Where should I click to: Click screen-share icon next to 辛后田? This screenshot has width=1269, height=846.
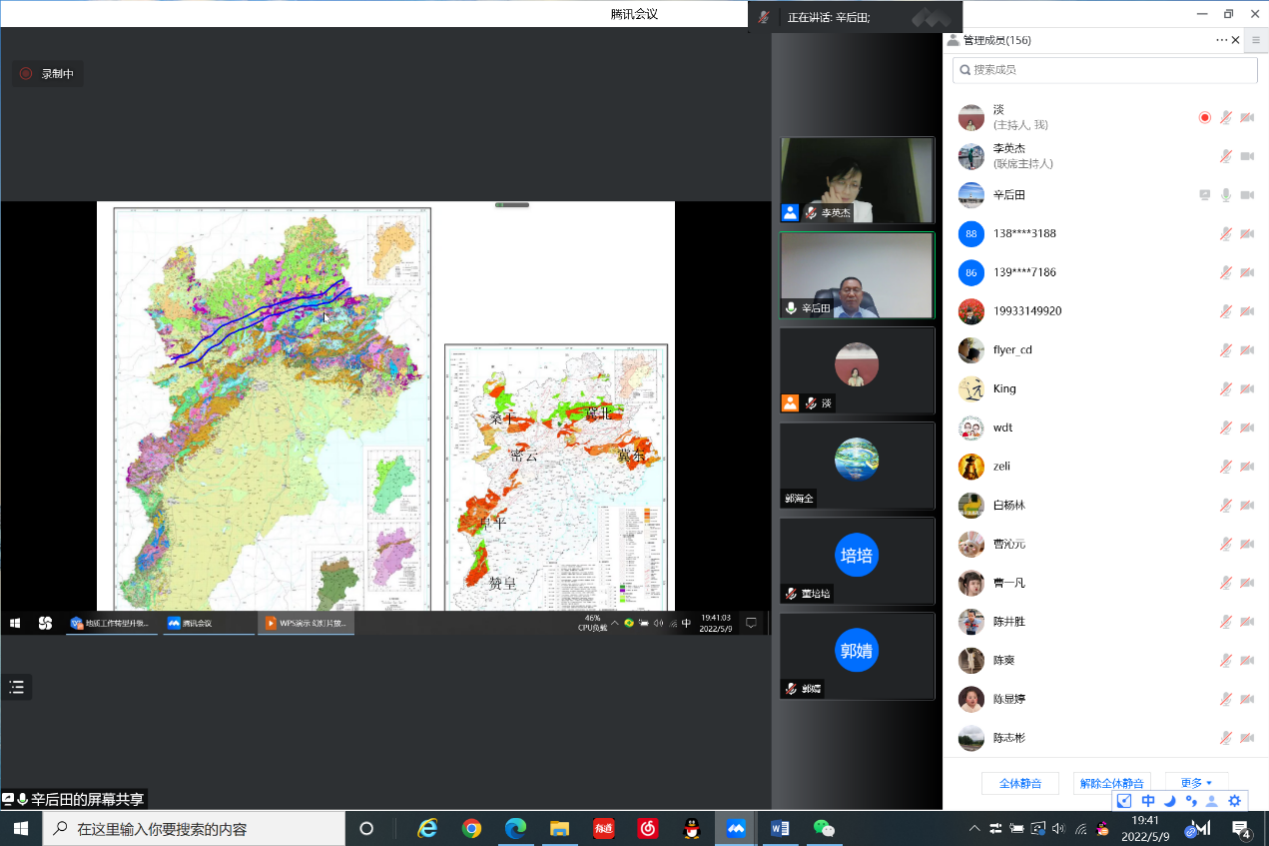pyautogui.click(x=1205, y=195)
